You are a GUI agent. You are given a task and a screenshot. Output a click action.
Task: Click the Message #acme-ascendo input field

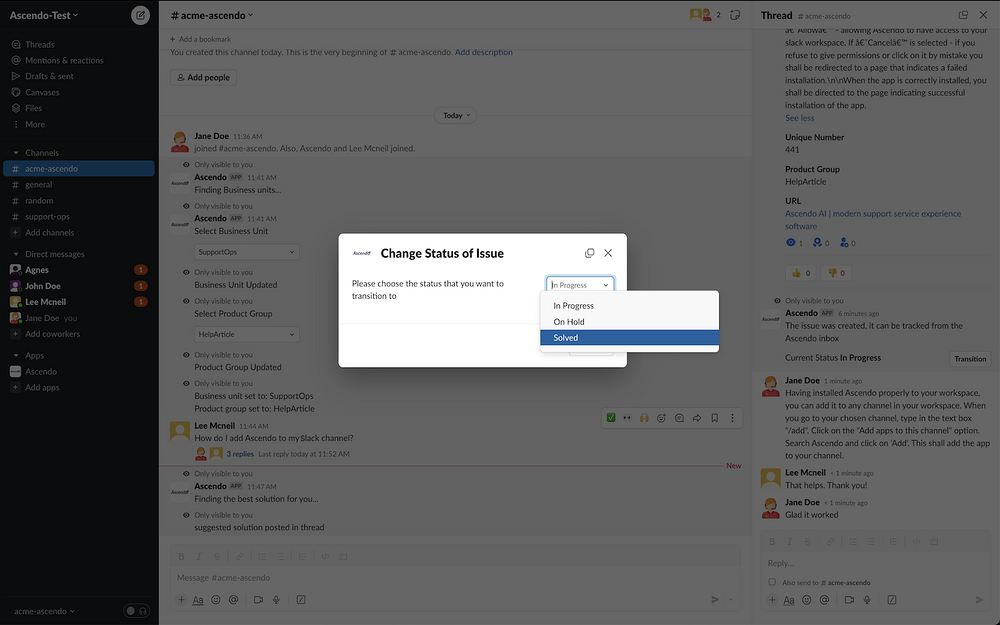(455, 578)
